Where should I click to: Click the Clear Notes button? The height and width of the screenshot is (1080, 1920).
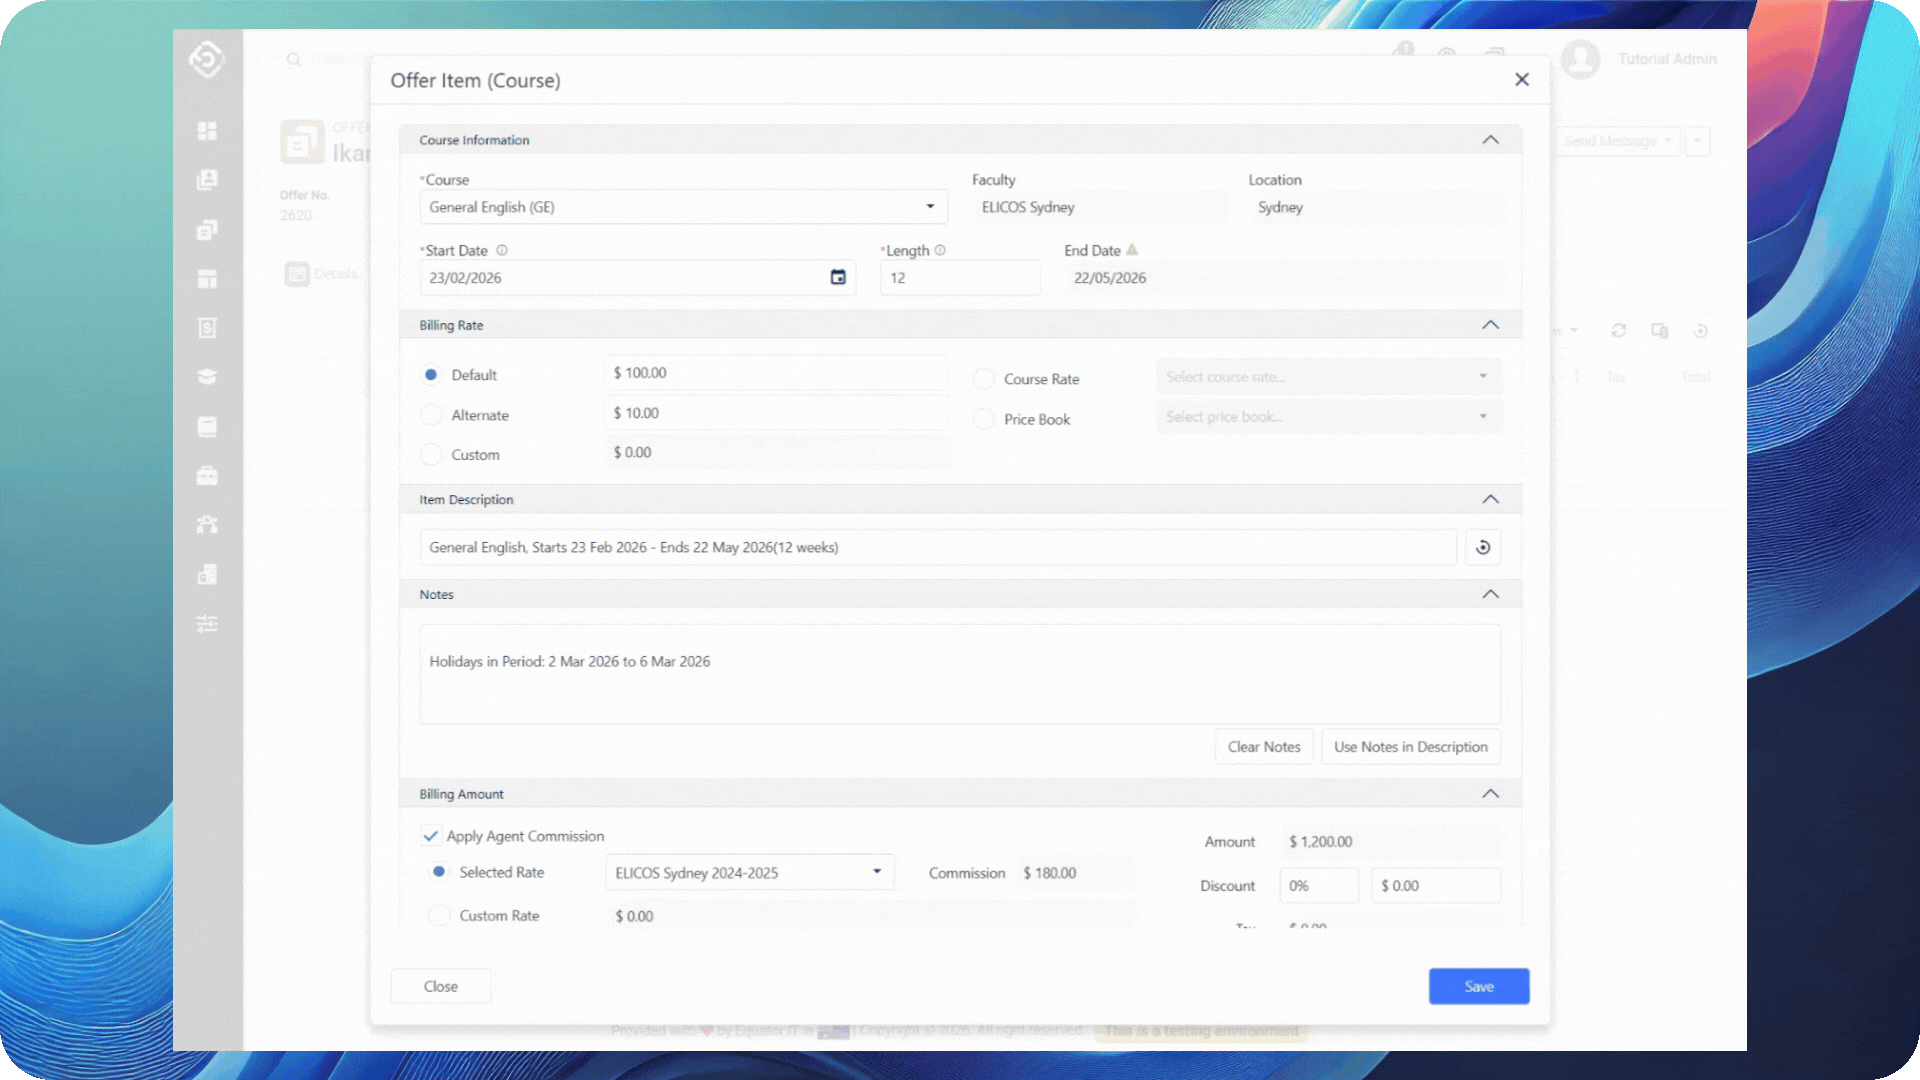[x=1263, y=747]
